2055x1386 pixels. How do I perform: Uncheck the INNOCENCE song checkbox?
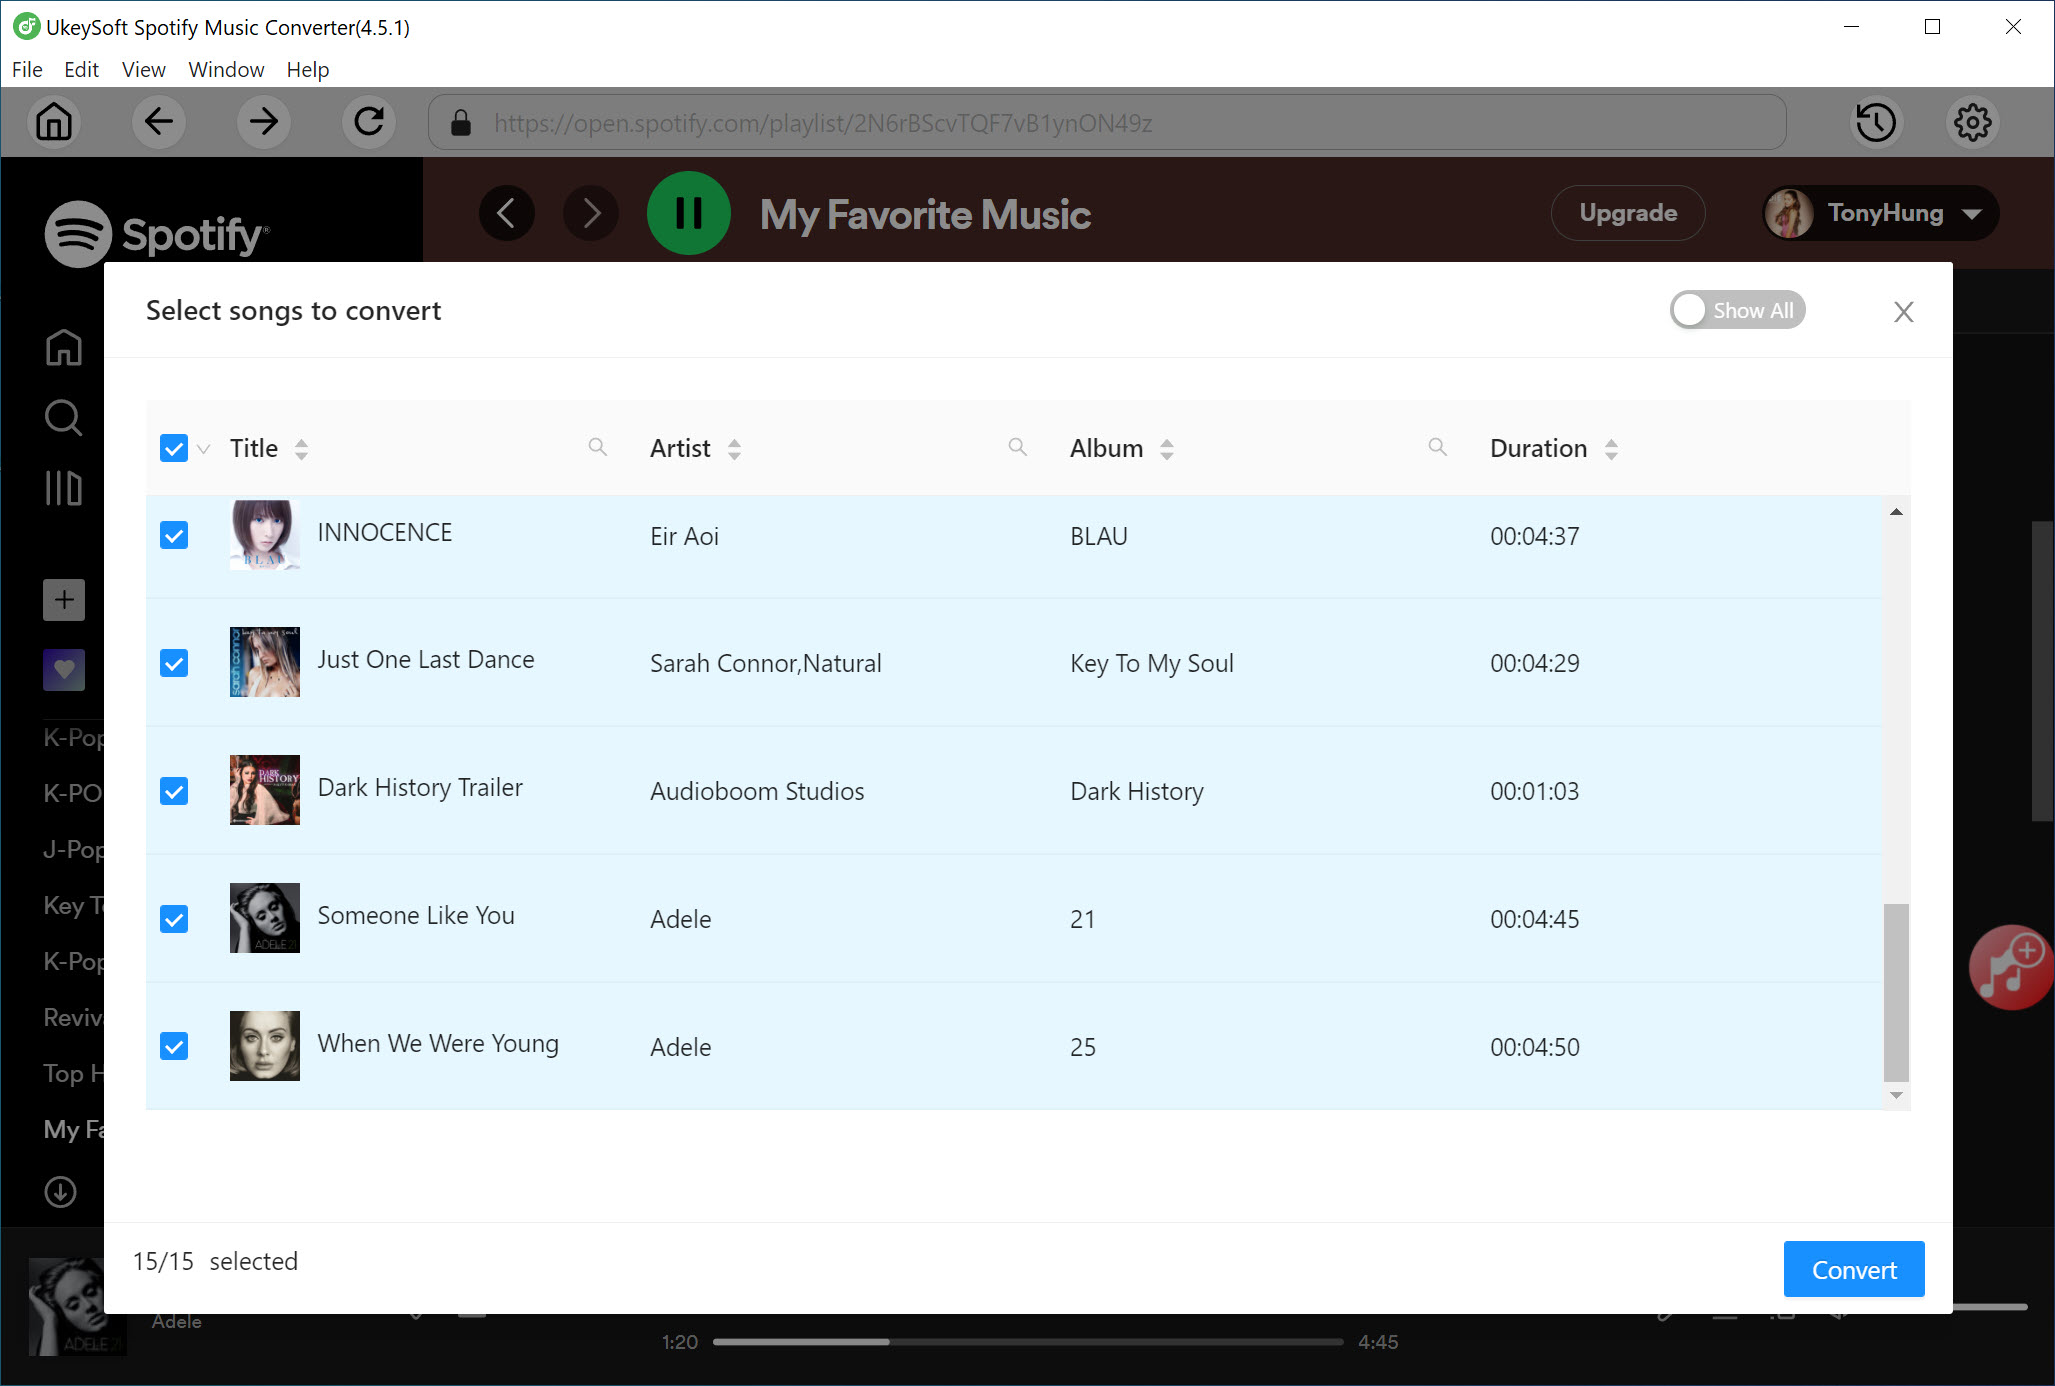pos(173,535)
